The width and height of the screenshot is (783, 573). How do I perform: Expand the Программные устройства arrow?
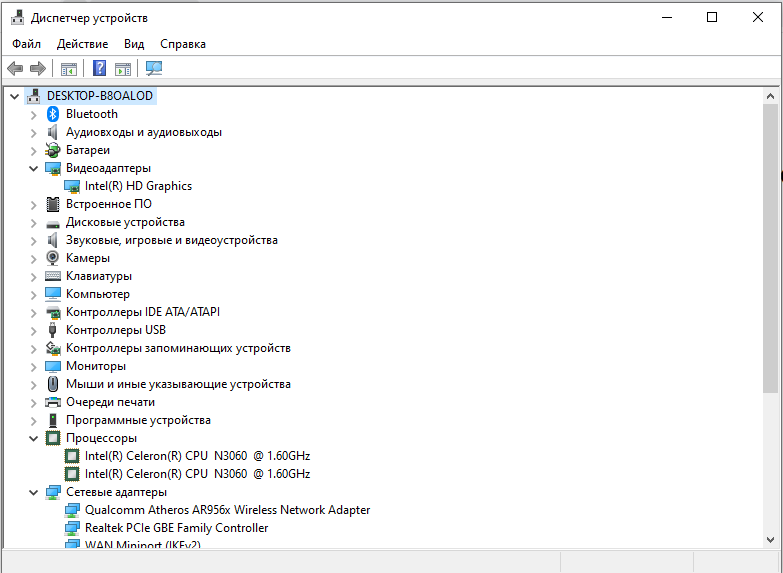[x=33, y=420]
